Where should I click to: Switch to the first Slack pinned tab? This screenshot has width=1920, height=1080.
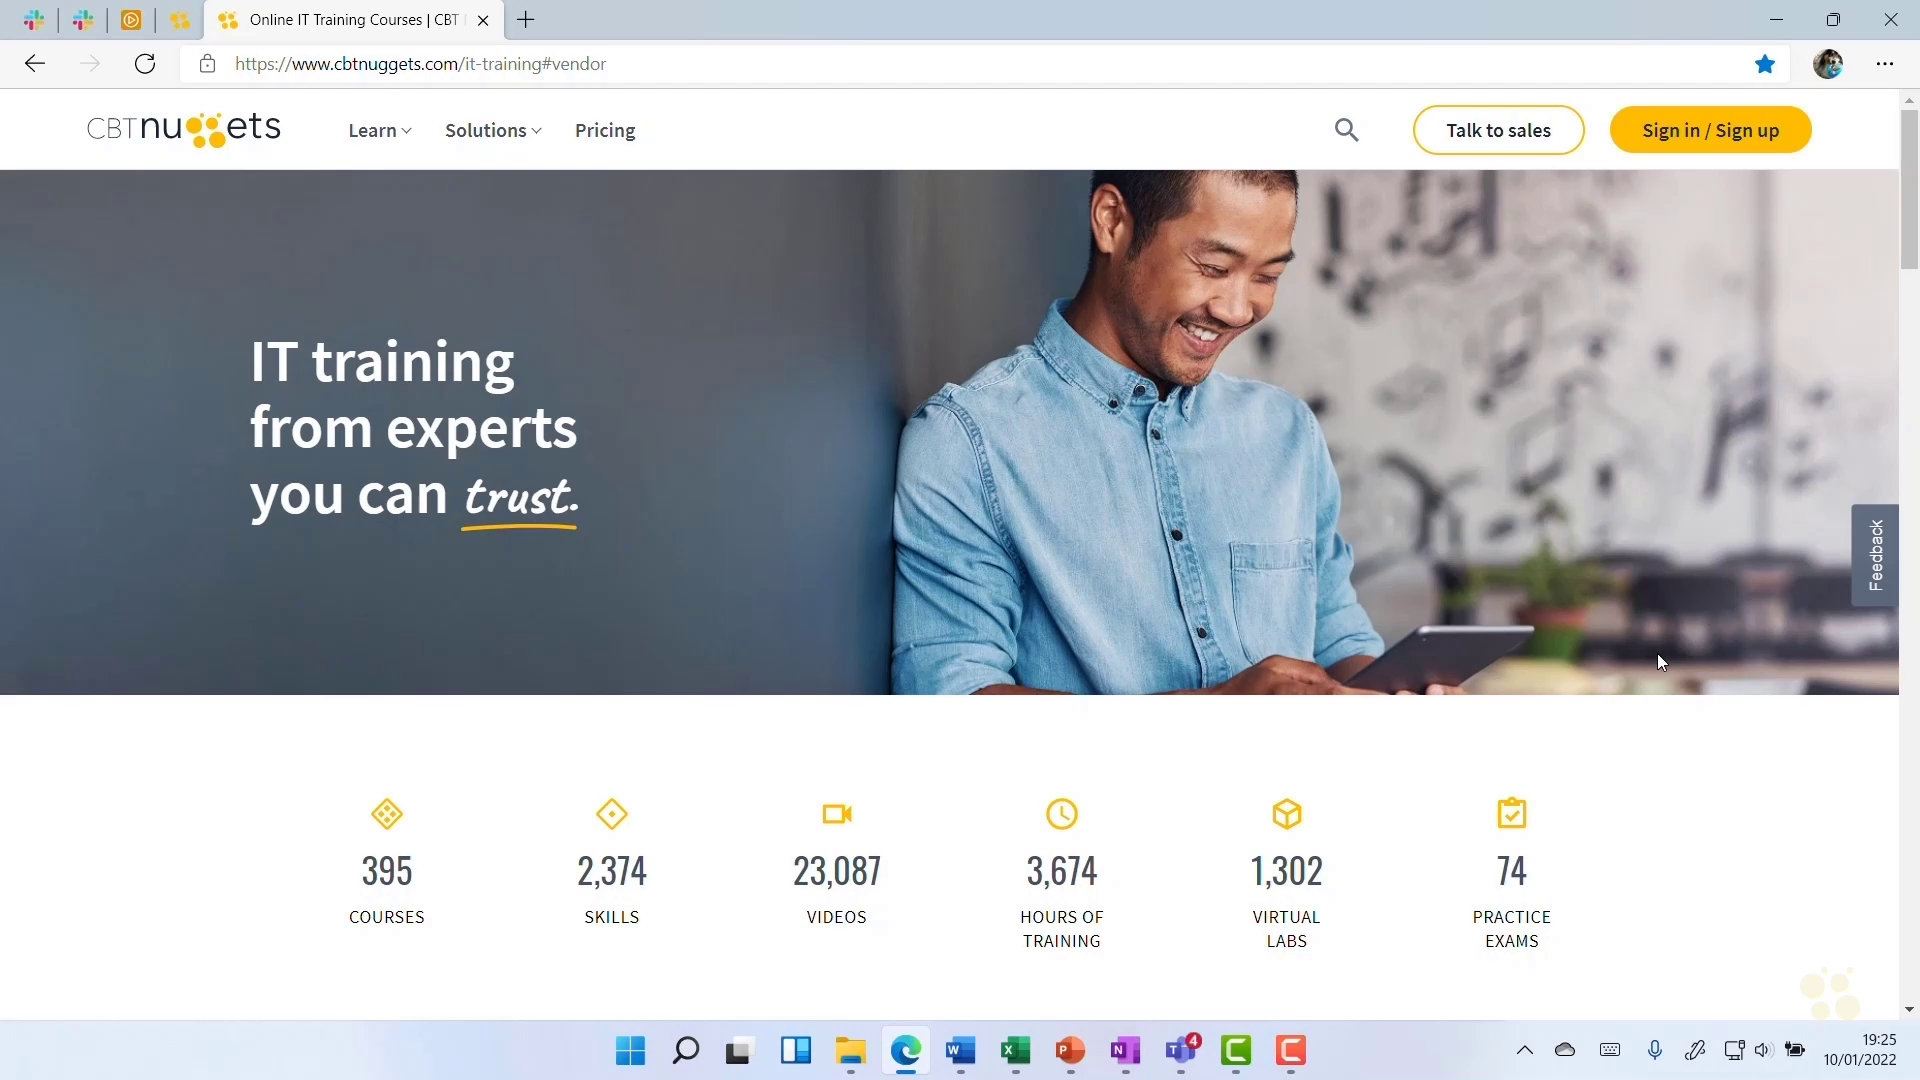33,20
